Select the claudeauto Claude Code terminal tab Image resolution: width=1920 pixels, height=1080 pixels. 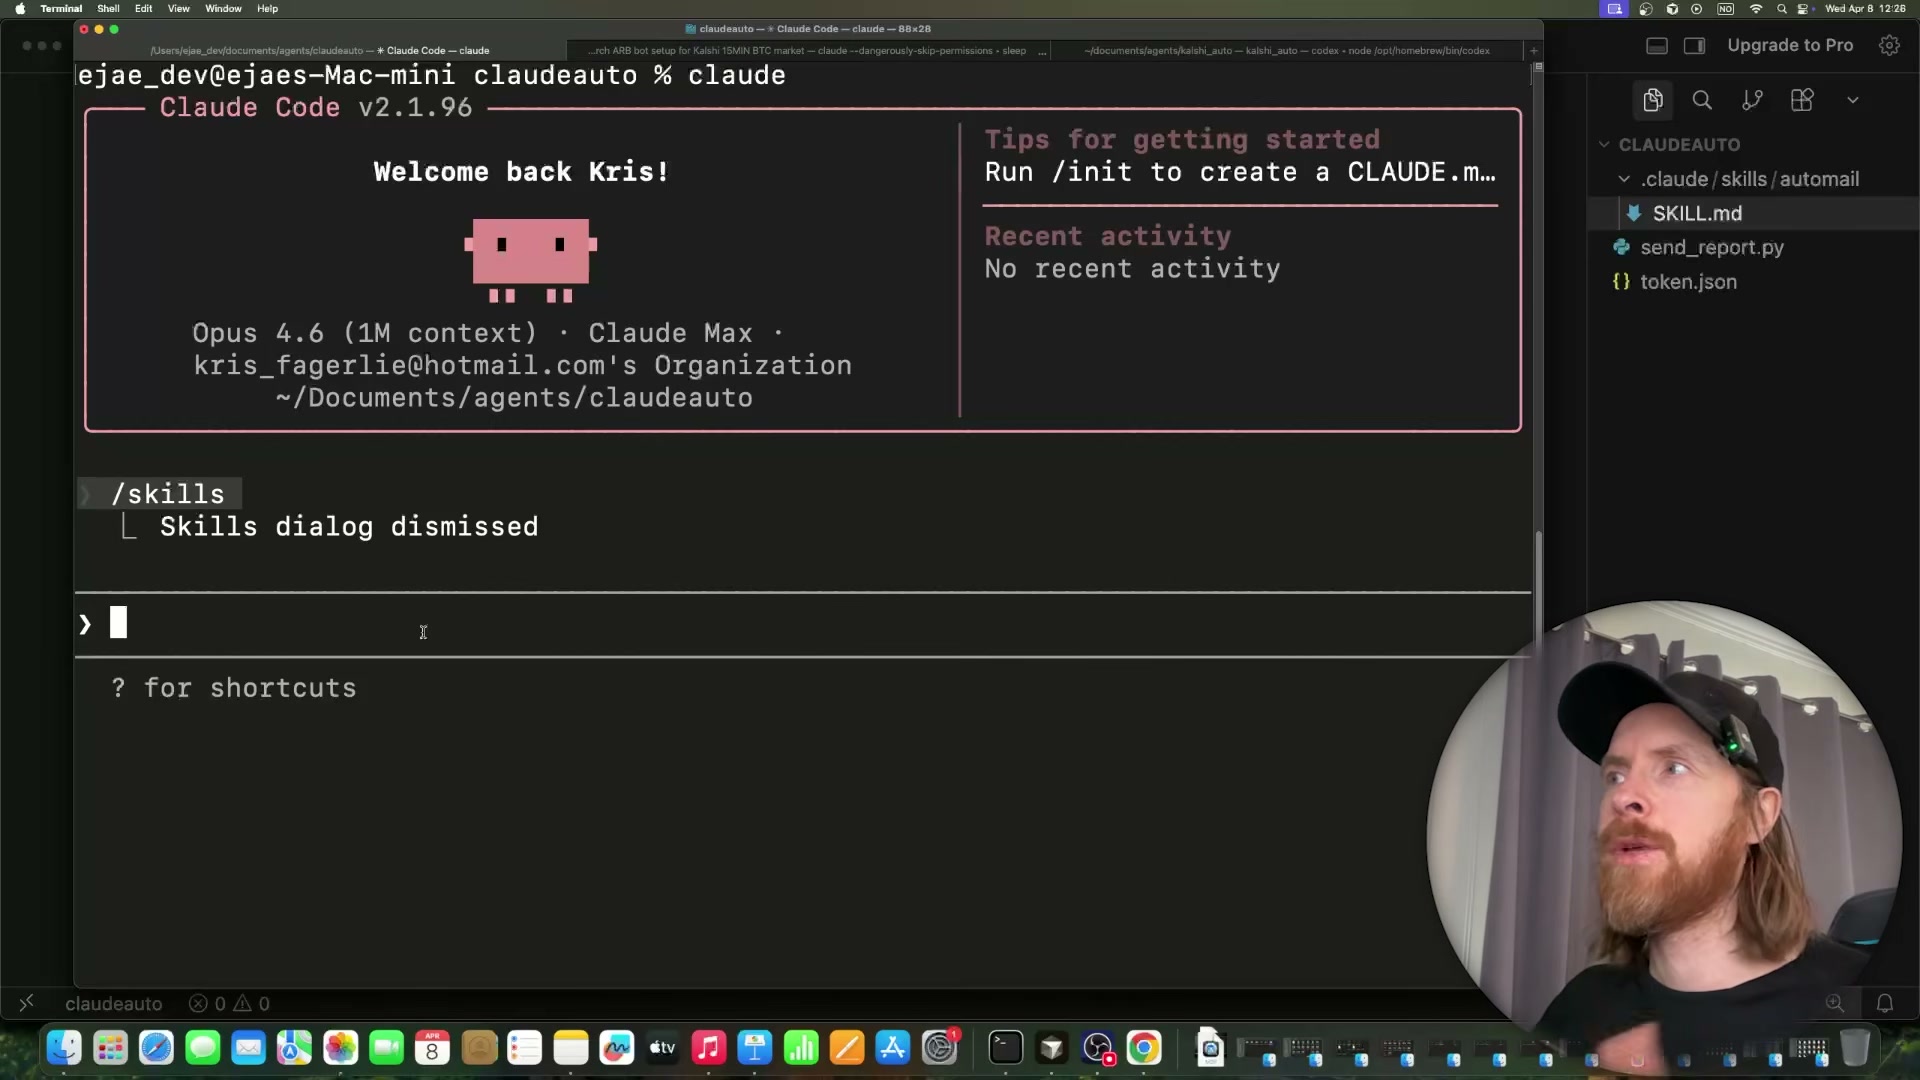[320, 50]
